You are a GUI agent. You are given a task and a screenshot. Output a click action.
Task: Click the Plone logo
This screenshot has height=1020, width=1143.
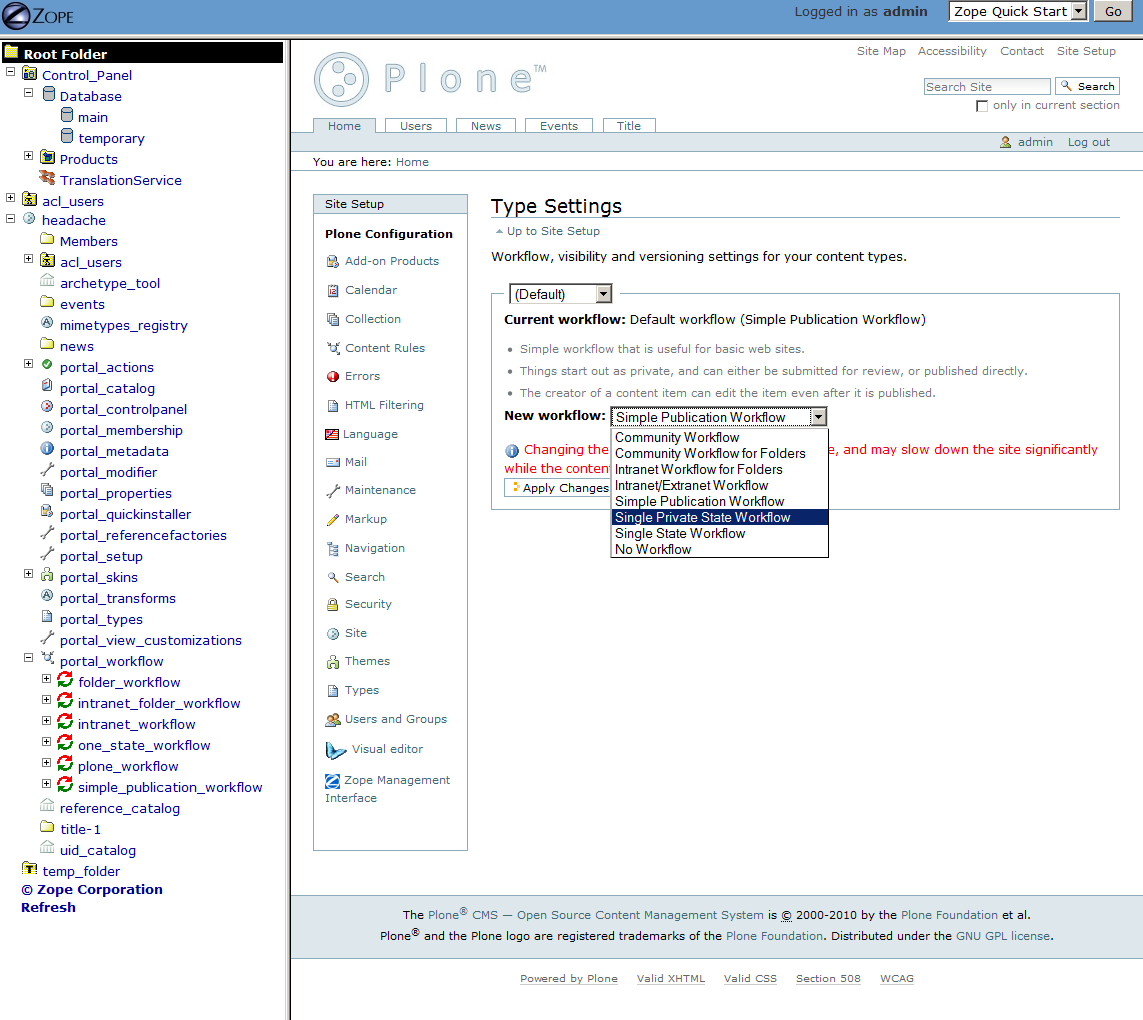click(430, 79)
